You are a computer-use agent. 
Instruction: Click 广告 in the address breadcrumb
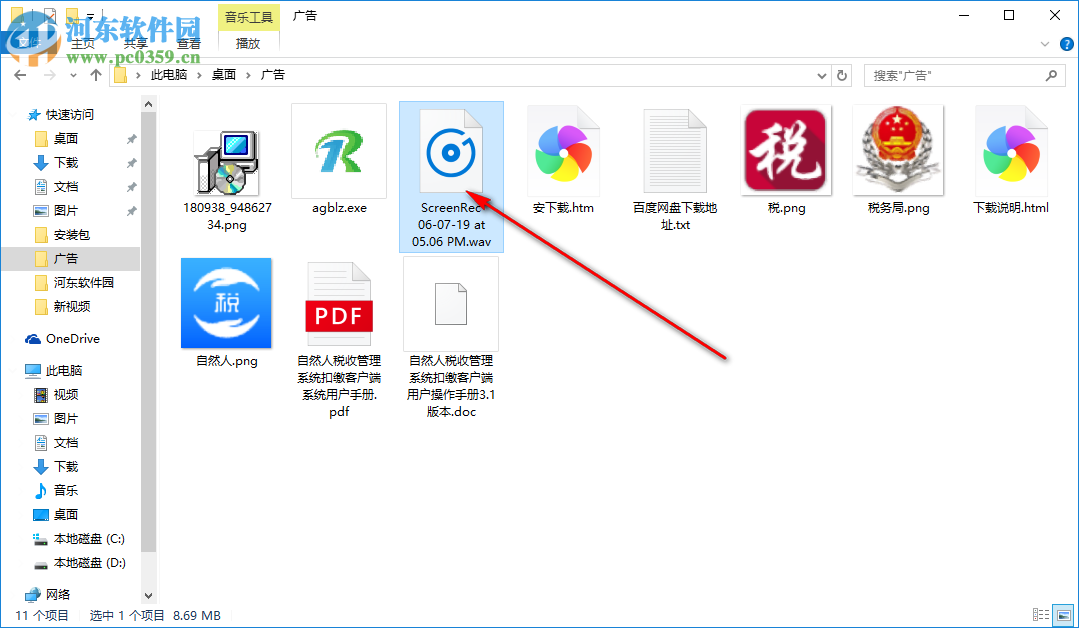(x=273, y=75)
